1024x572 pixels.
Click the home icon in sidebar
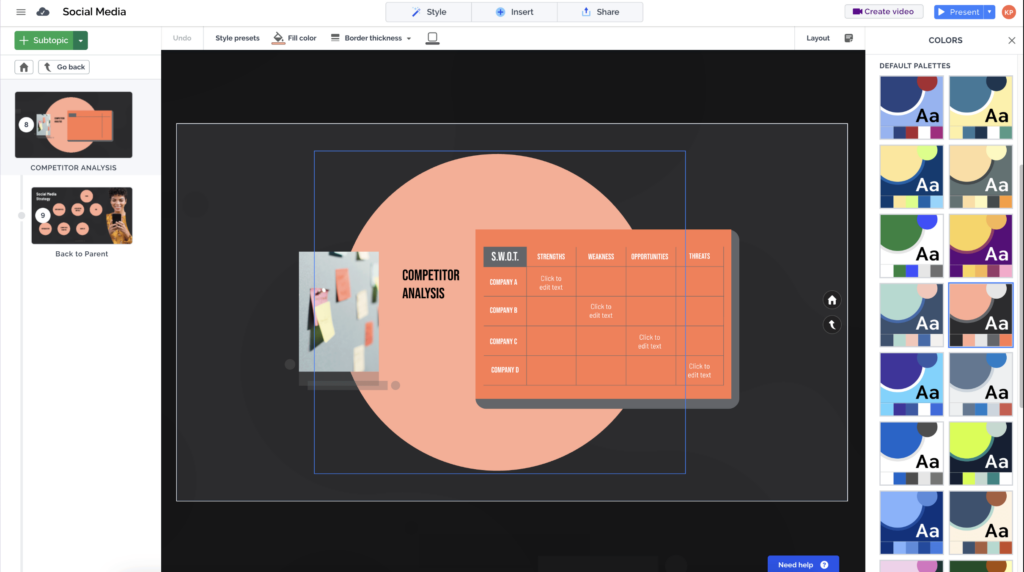24,67
